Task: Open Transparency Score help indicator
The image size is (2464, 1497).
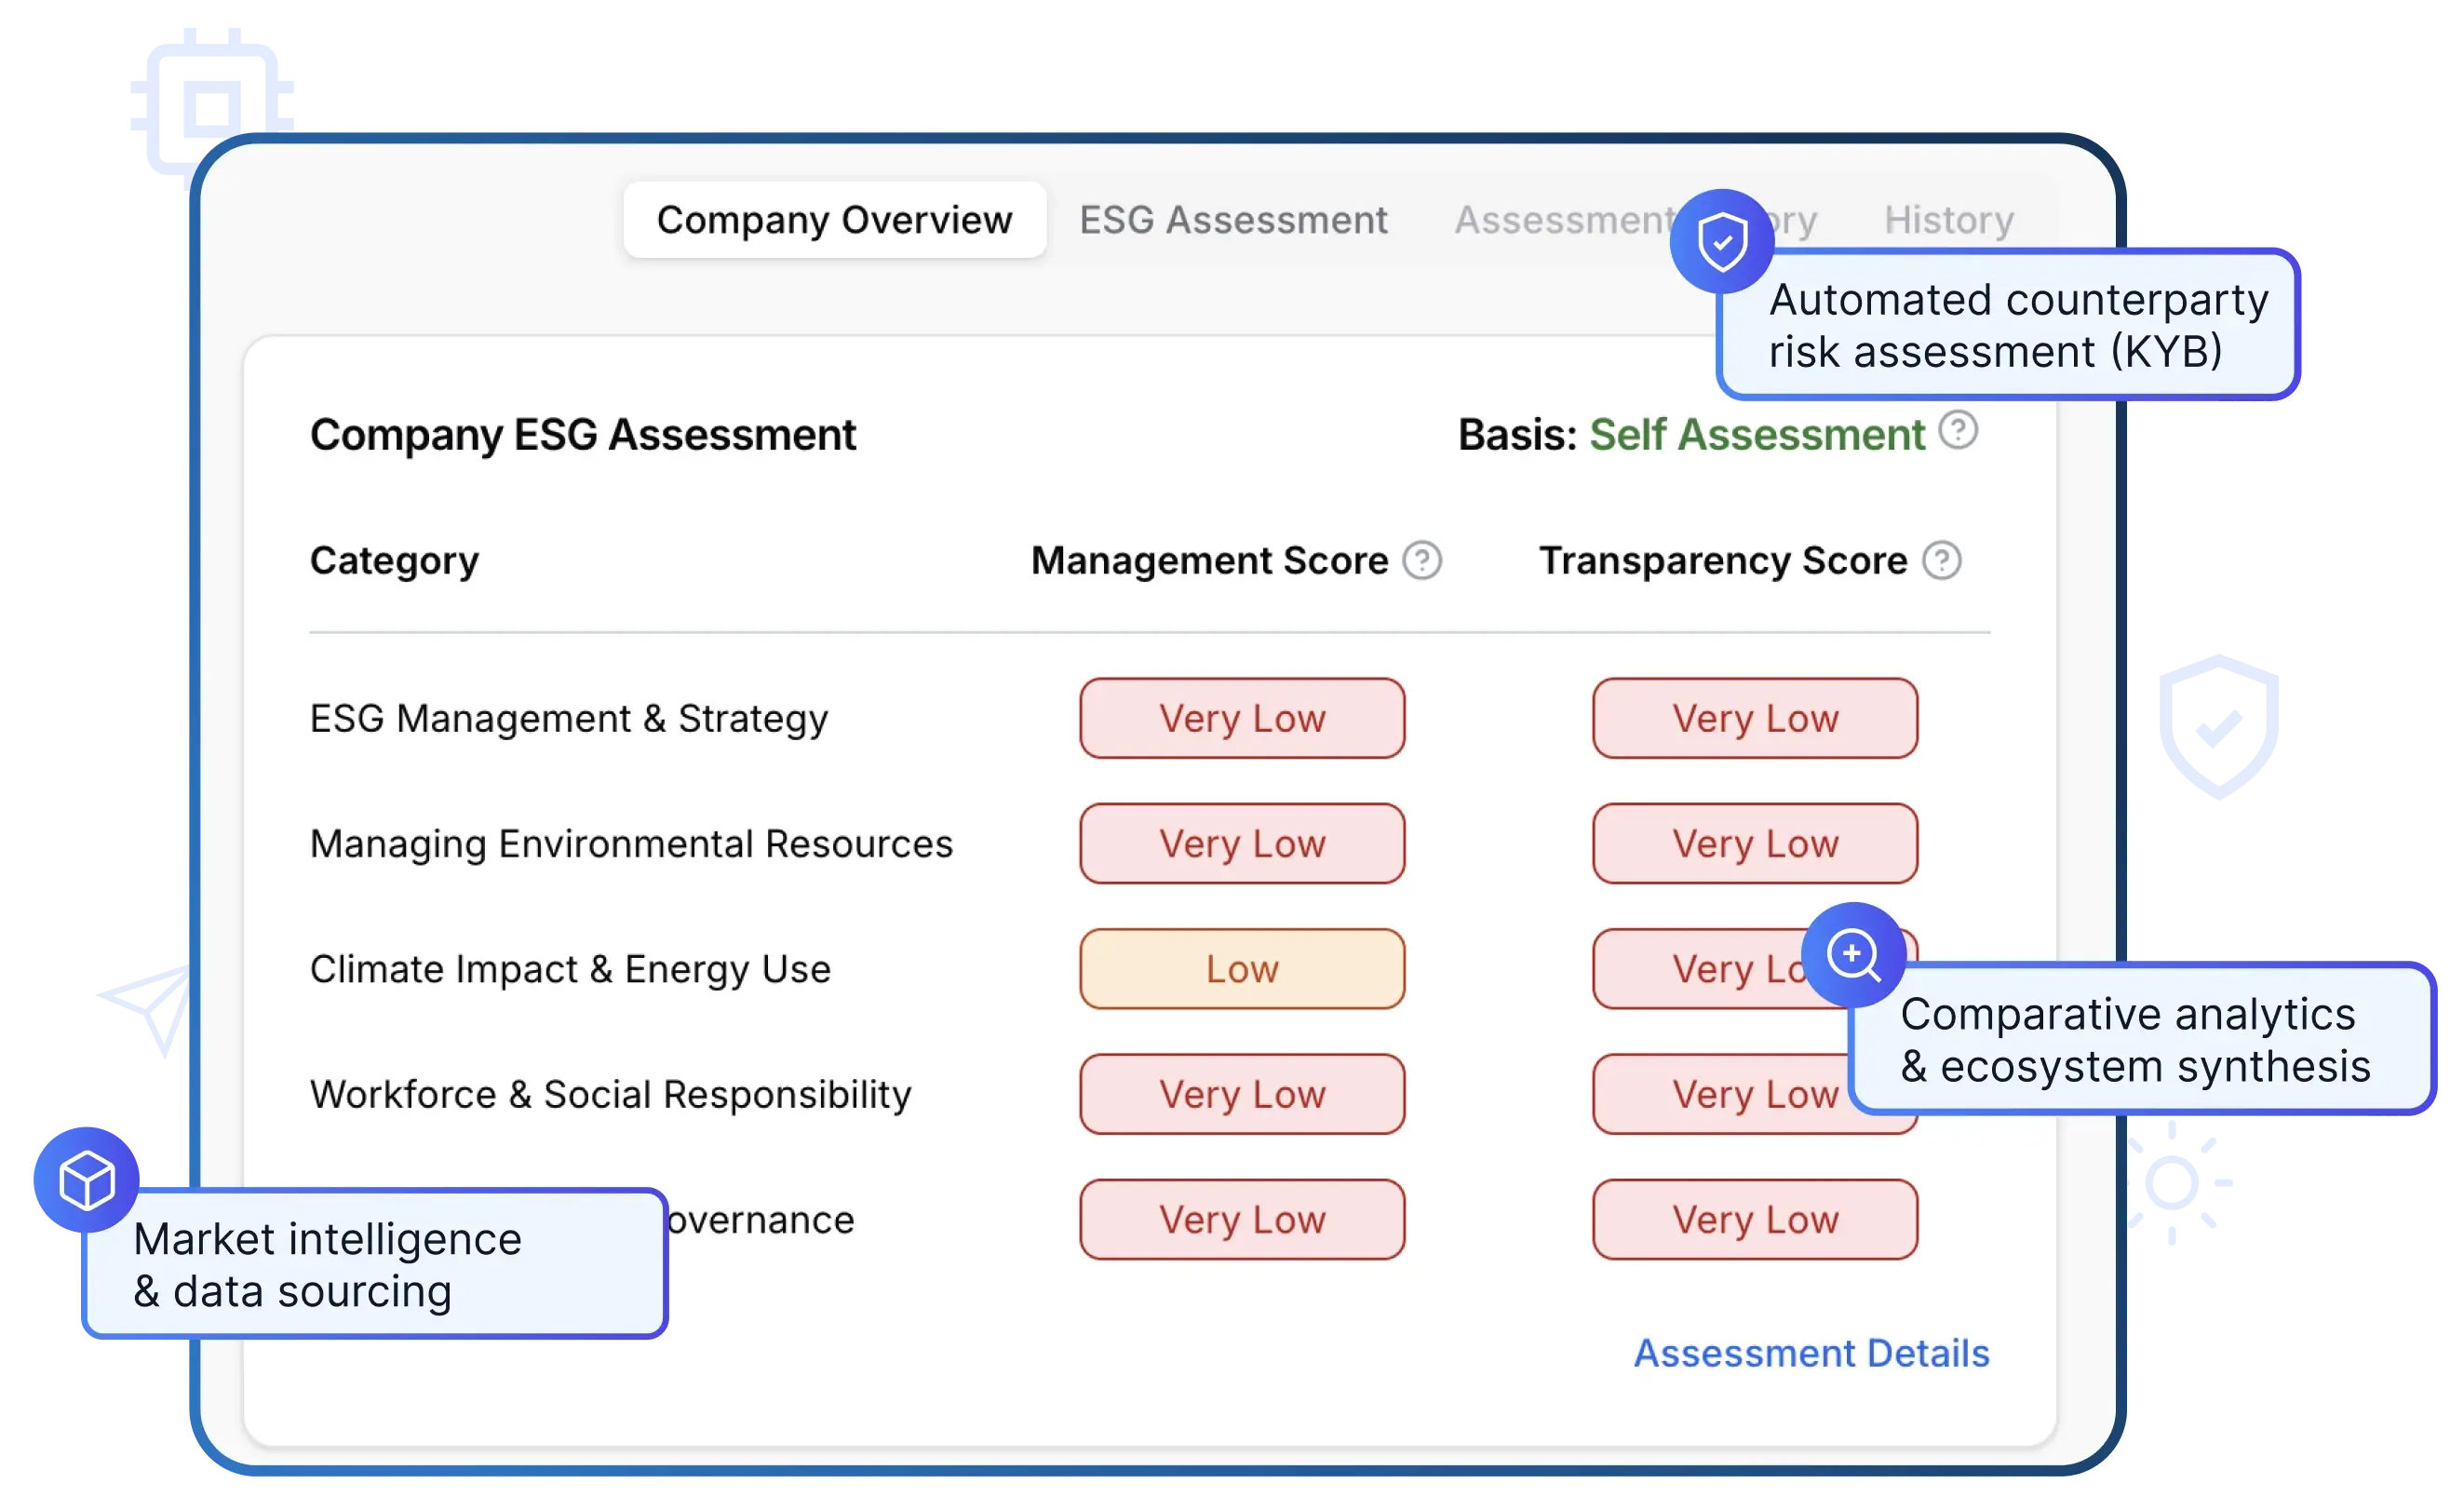Action: [1942, 561]
